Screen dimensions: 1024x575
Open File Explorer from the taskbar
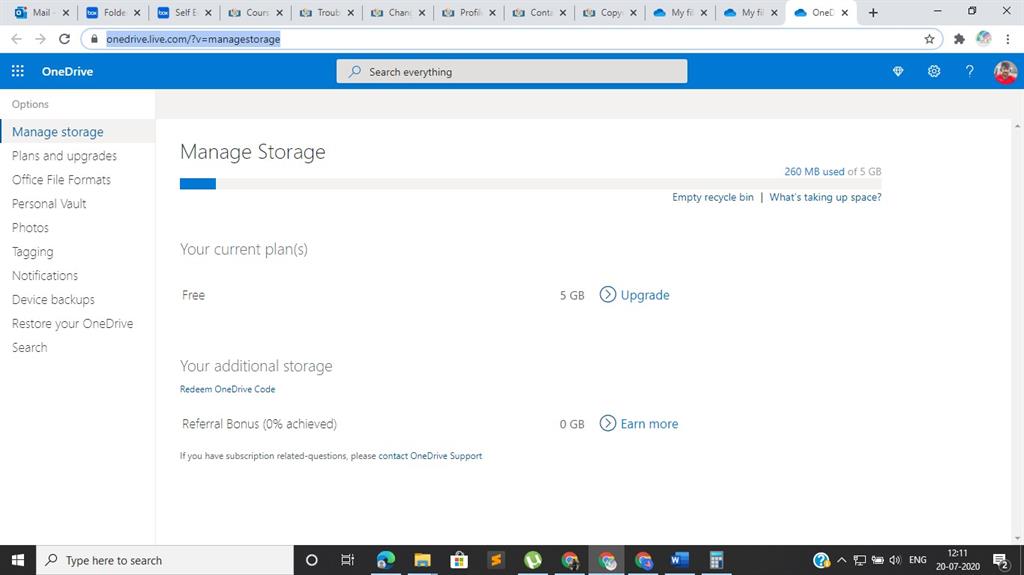(423, 560)
